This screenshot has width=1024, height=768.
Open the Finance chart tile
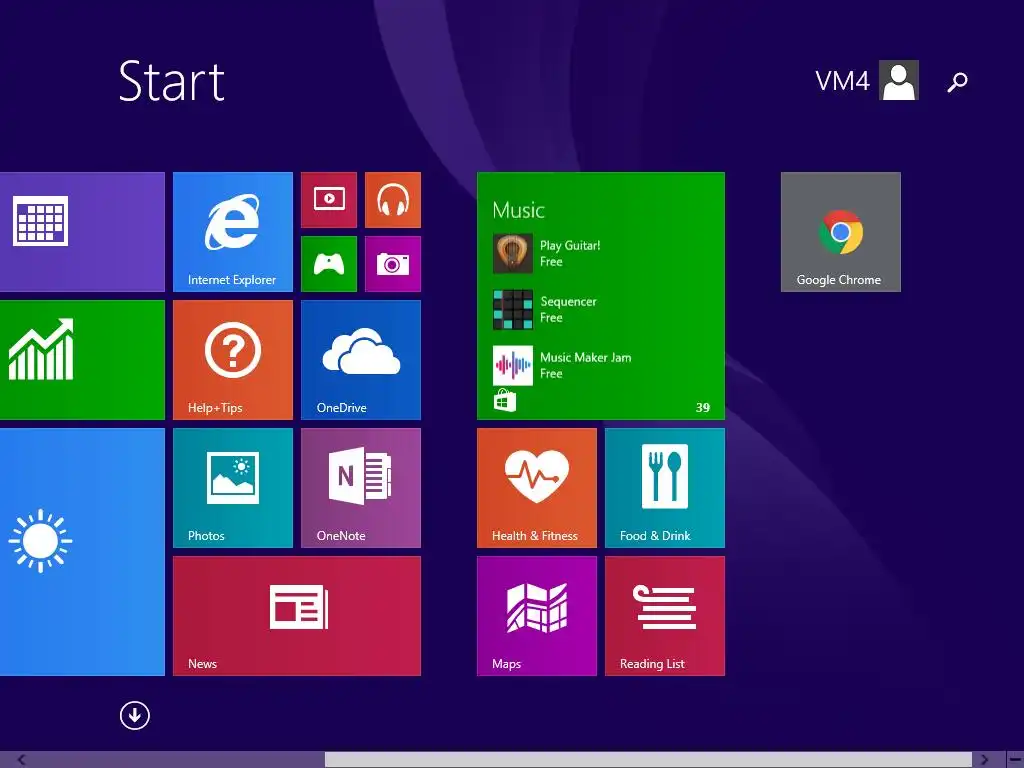click(x=82, y=360)
